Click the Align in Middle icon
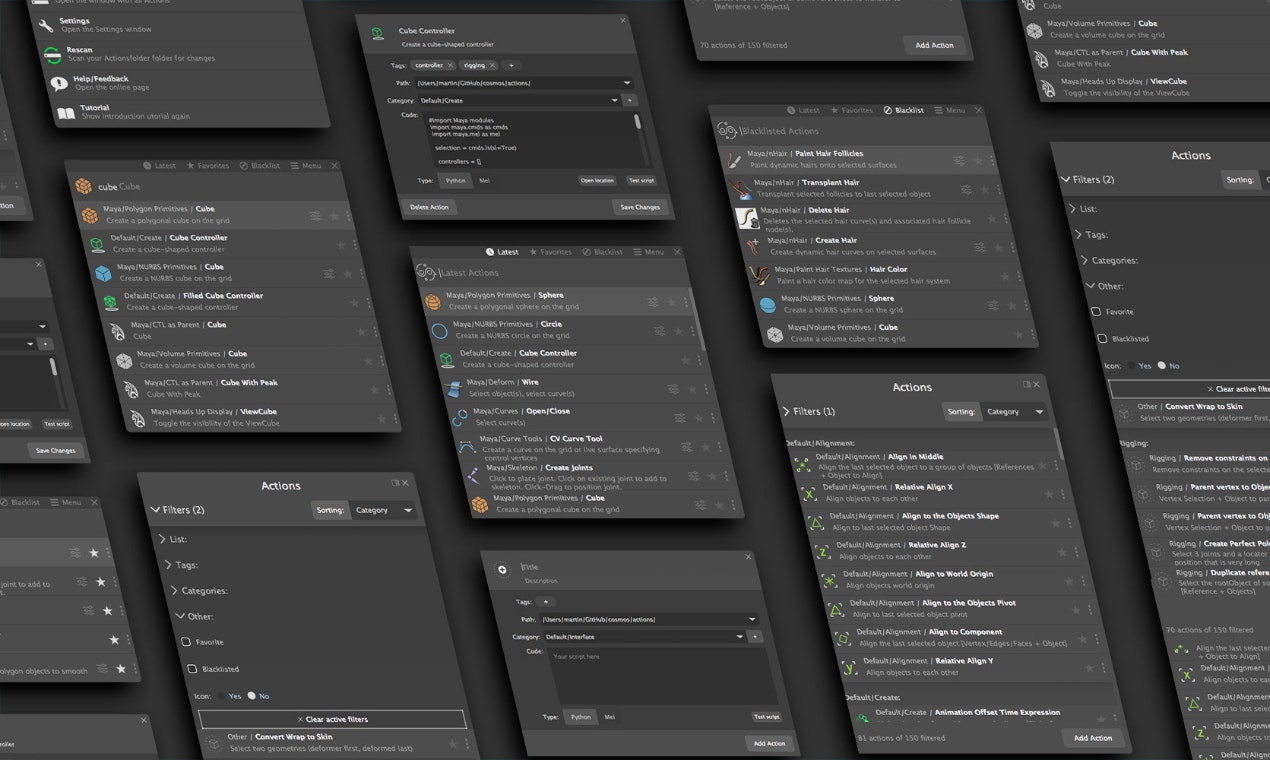 [802, 464]
